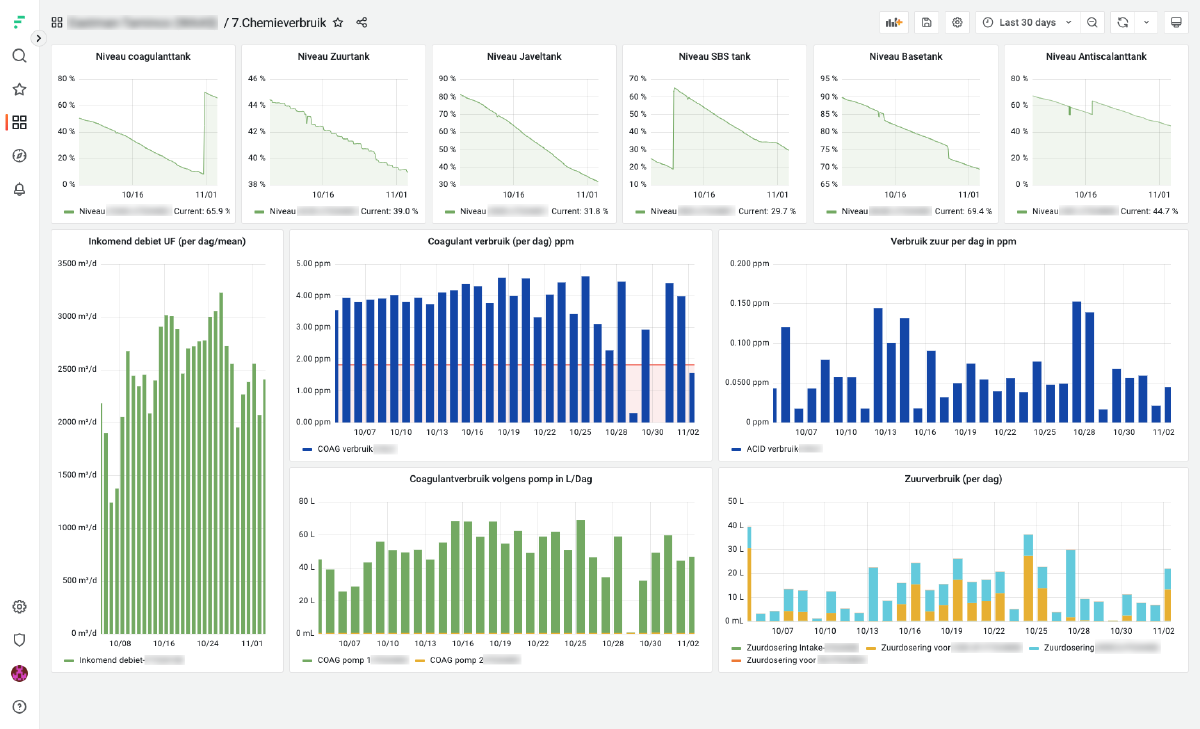Zoom out the time range
The width and height of the screenshot is (1200, 729).
[x=1093, y=22]
